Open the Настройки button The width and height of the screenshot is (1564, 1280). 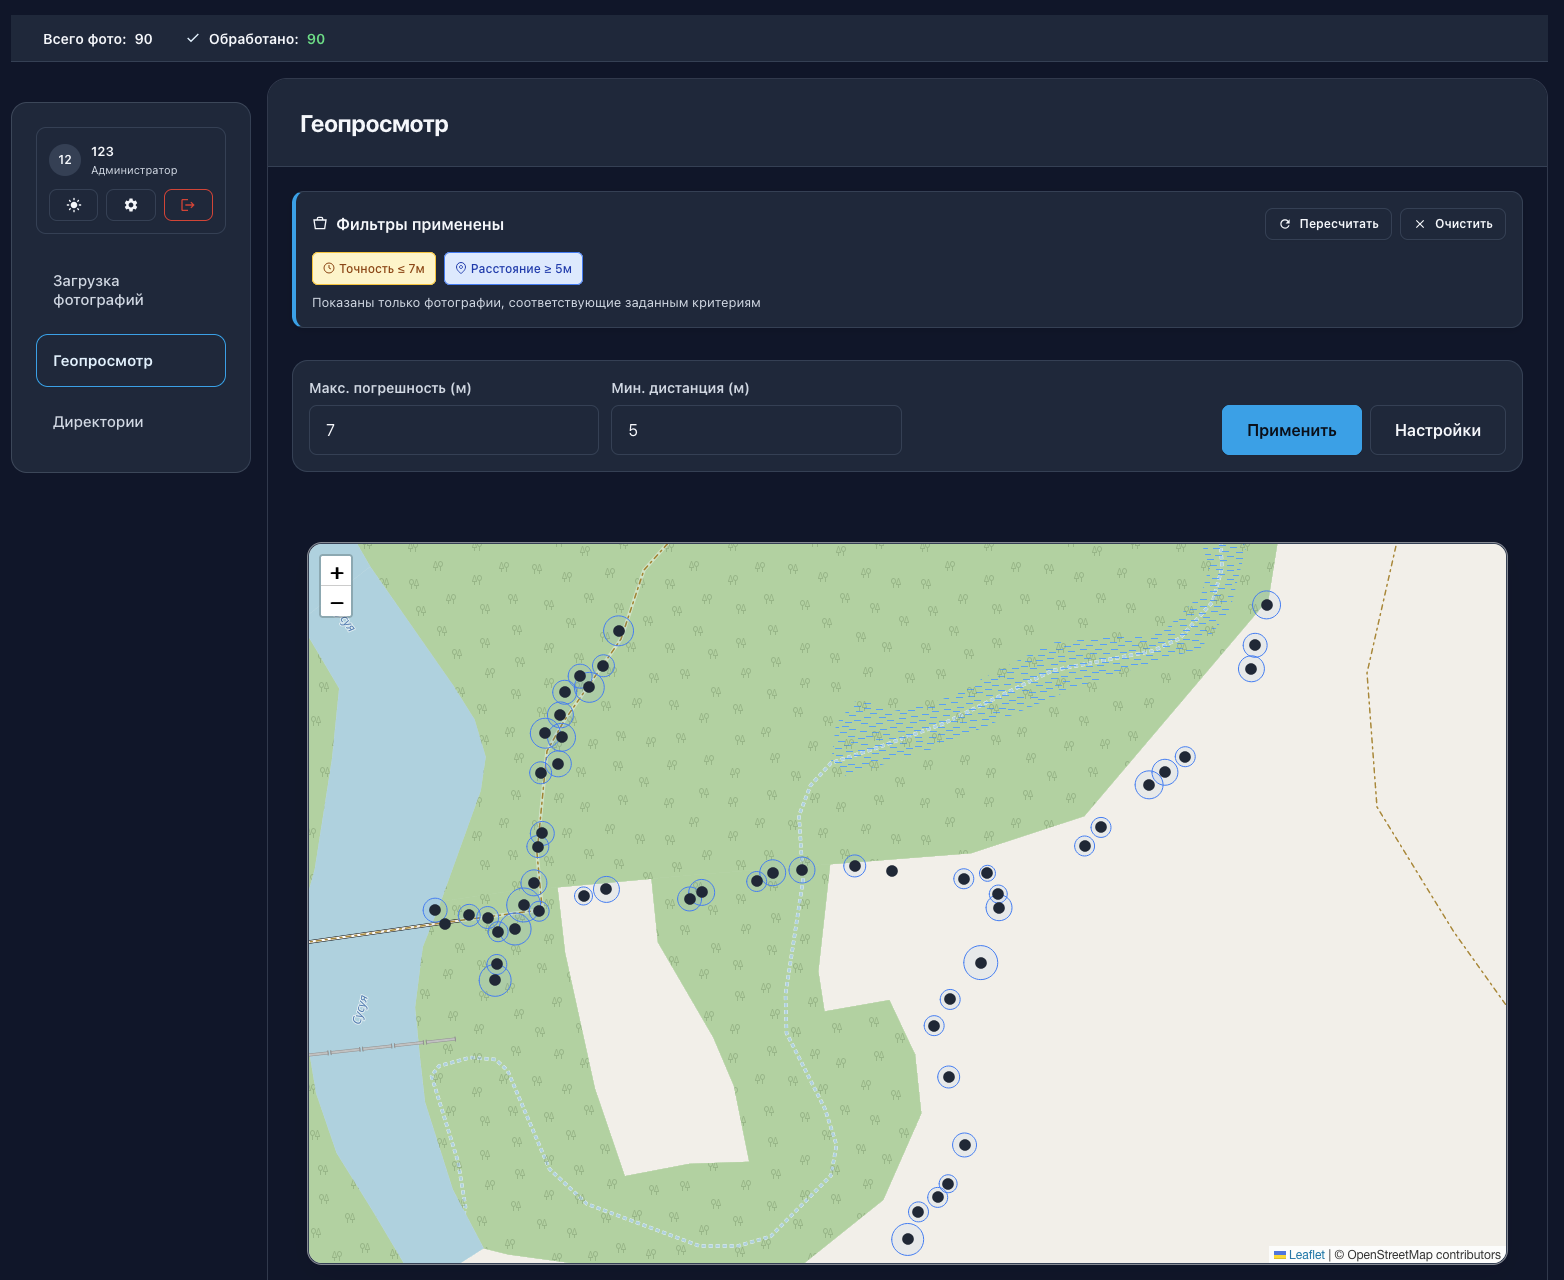[x=1437, y=430]
